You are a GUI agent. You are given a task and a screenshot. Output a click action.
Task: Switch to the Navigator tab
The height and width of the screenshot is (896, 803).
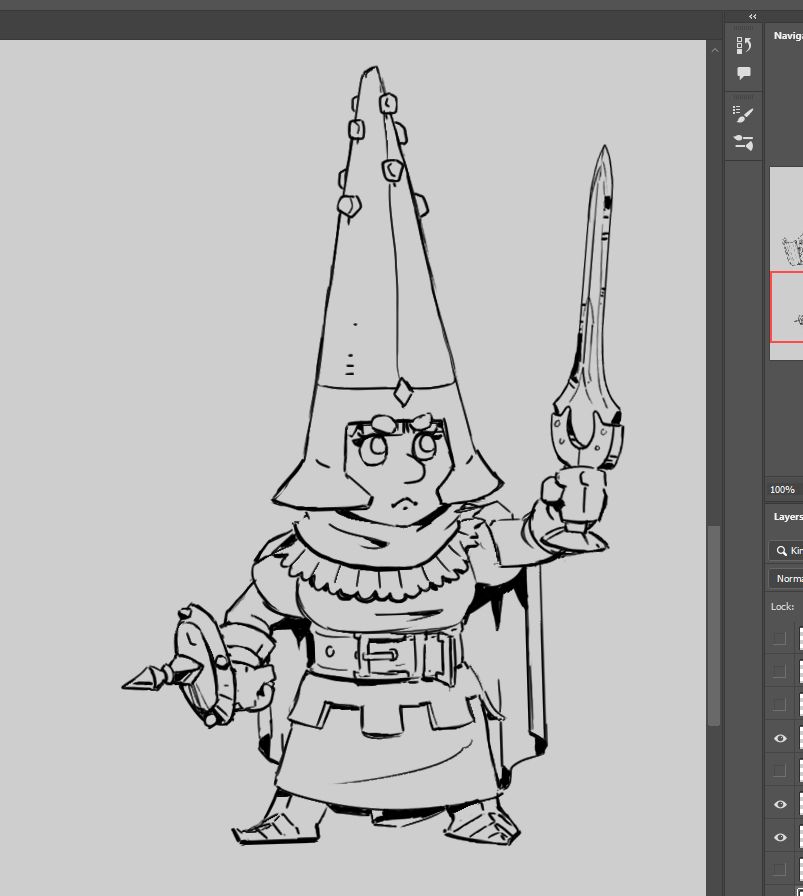(788, 34)
